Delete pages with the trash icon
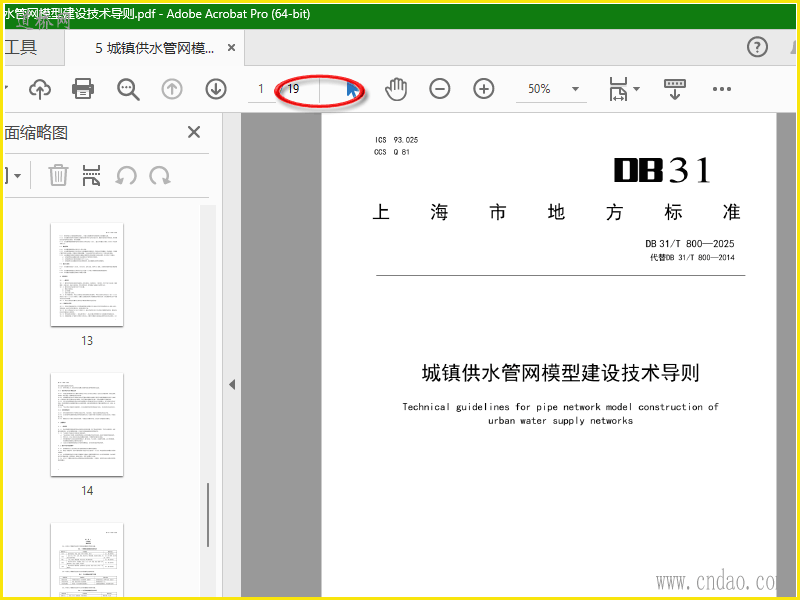The height and width of the screenshot is (600, 800). tap(58, 175)
